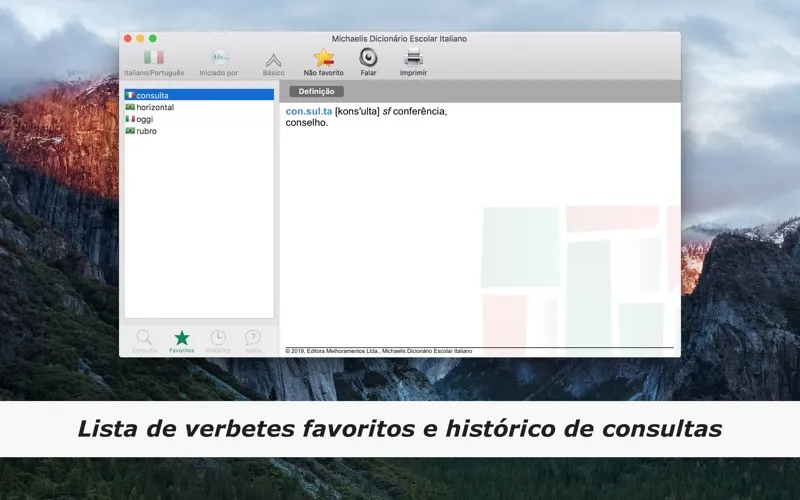The image size is (800, 500).
Task: Click the yellow minimize window button
Action: tap(140, 39)
